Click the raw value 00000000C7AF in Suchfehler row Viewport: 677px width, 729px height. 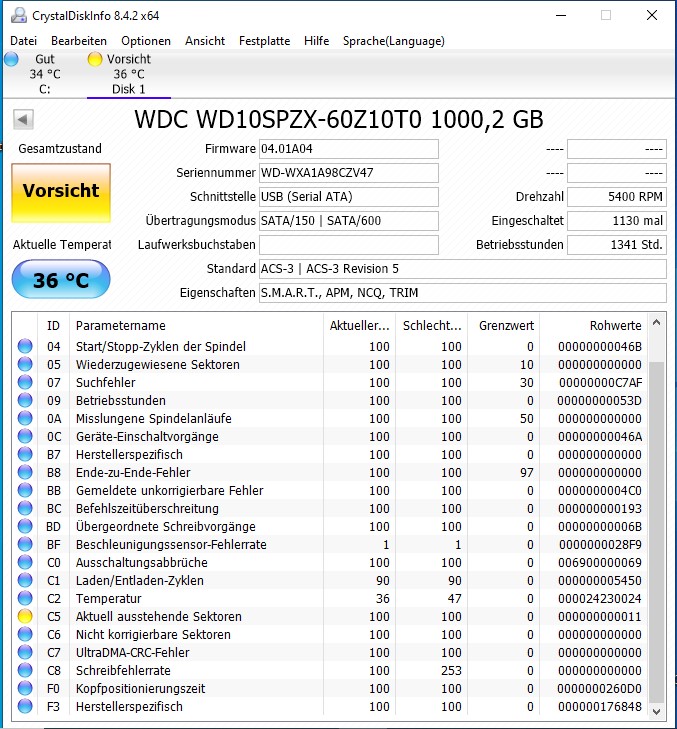600,383
